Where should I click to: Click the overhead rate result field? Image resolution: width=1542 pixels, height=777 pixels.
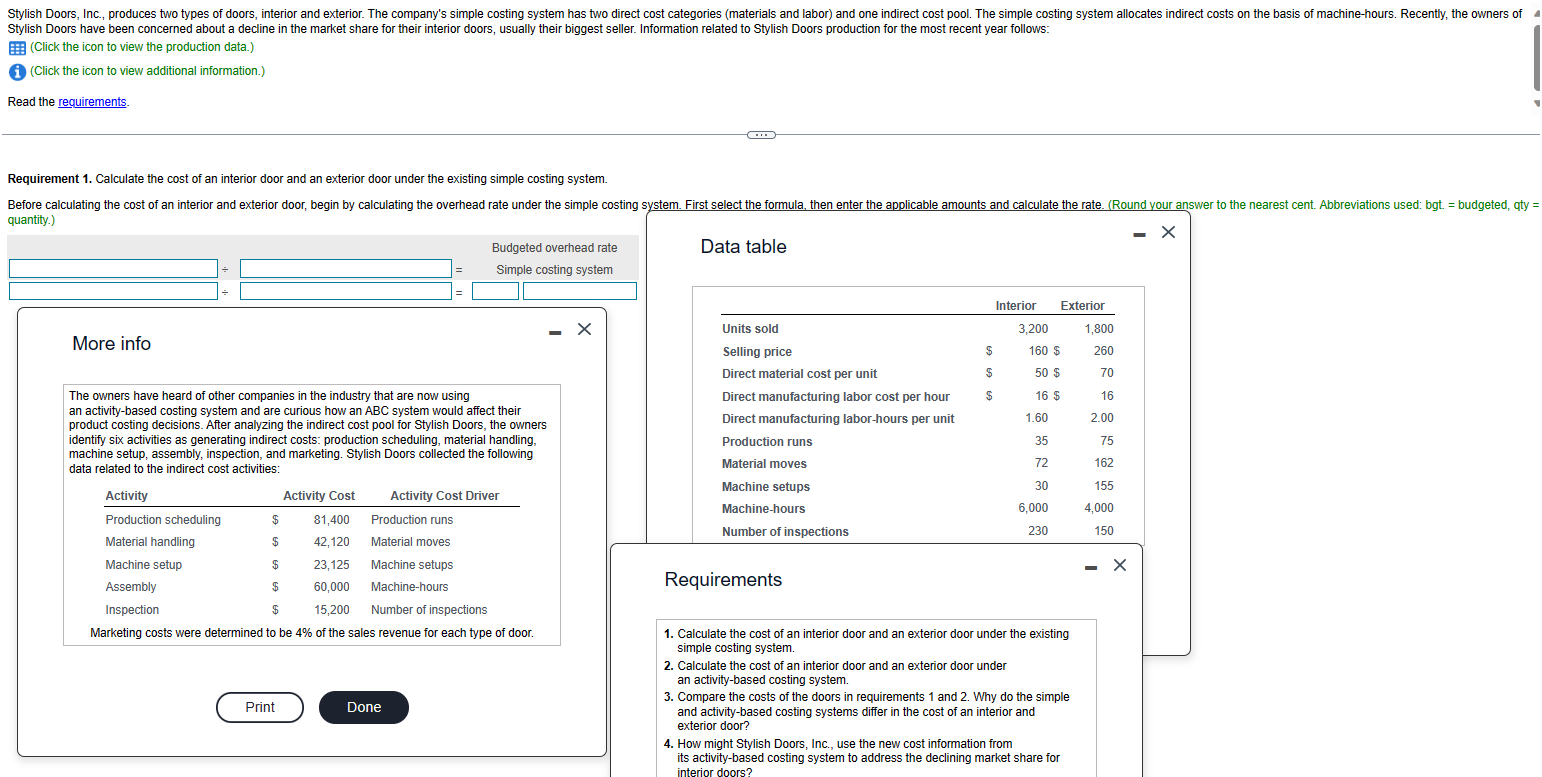(580, 291)
